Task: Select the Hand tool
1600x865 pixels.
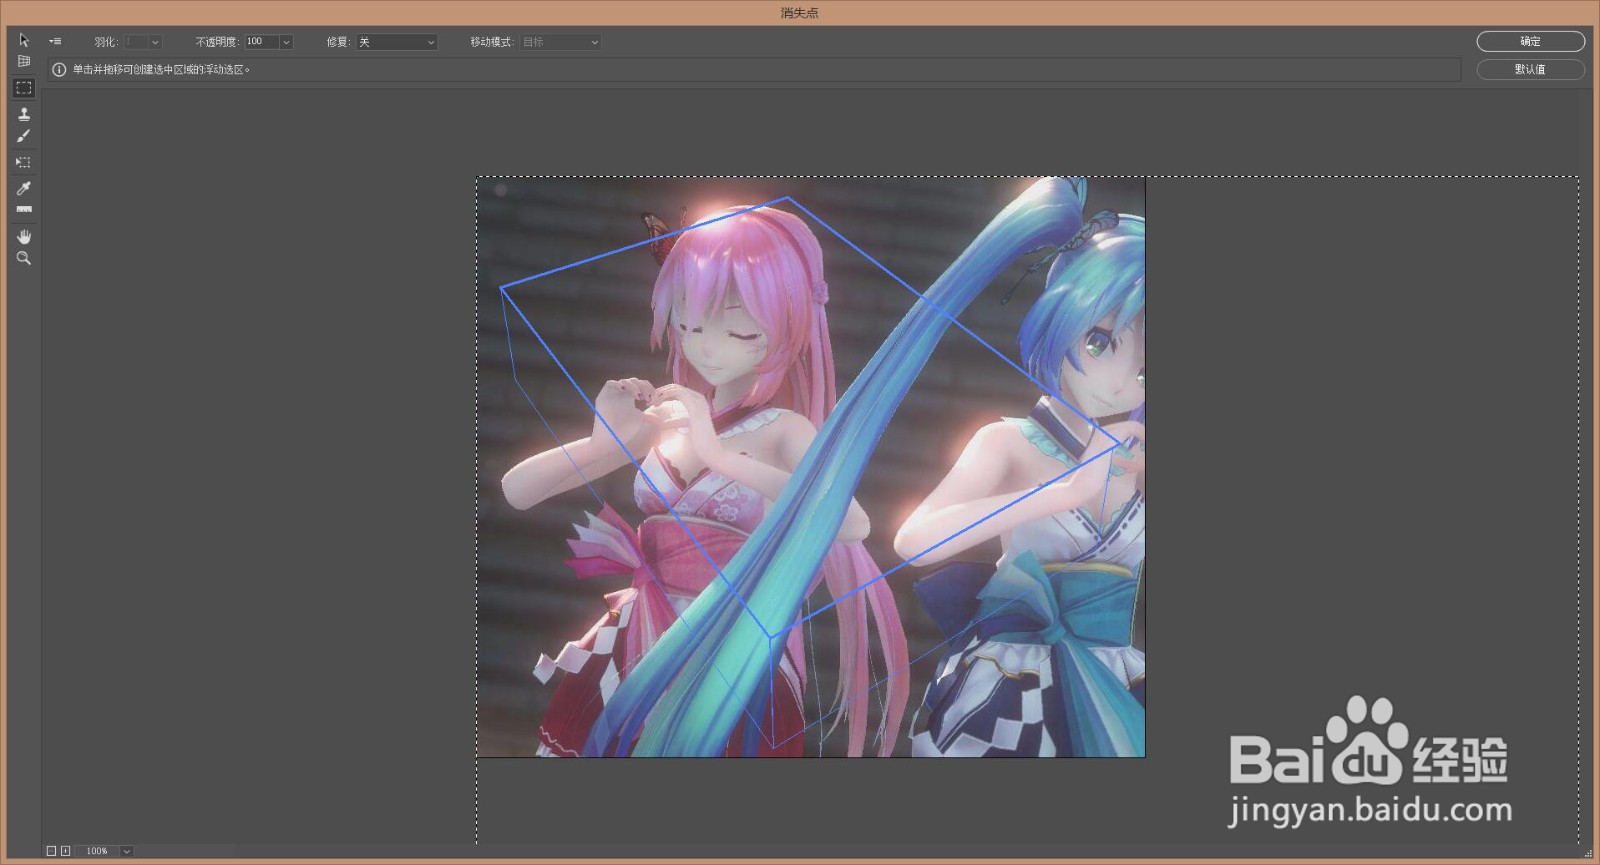Action: [x=24, y=236]
